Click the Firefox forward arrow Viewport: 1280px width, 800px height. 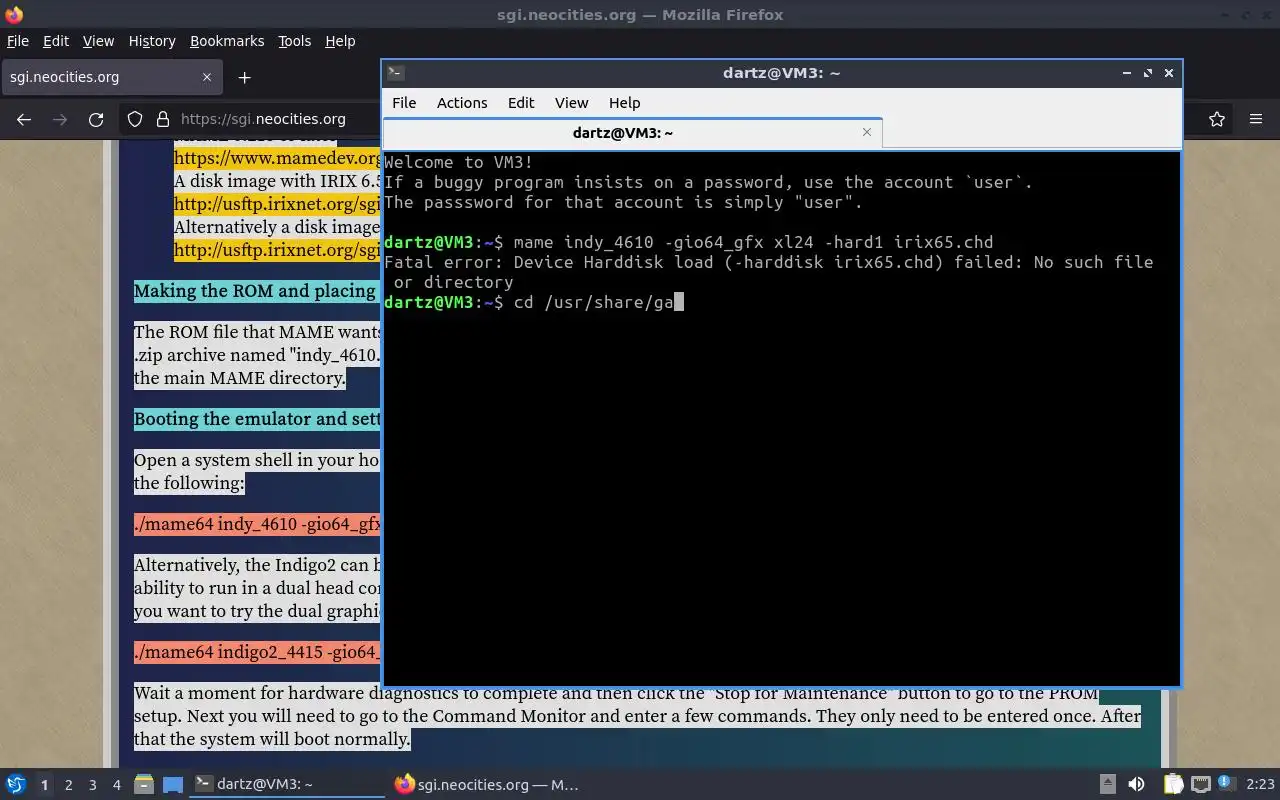click(60, 119)
